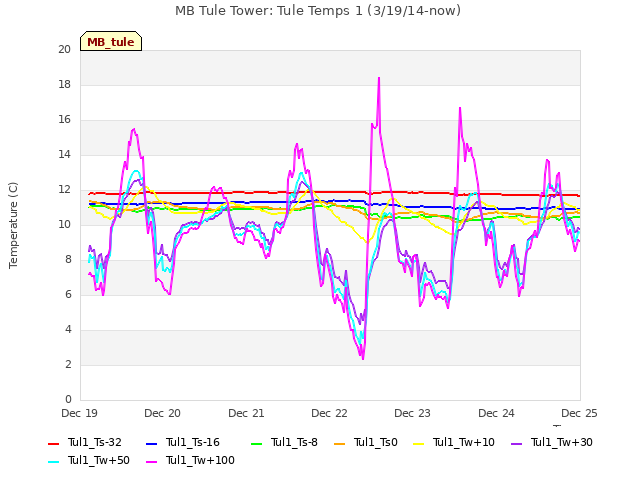Click the green Tul1_Ts-8 legend swatch
The image size is (640, 480).
[x=256, y=443]
